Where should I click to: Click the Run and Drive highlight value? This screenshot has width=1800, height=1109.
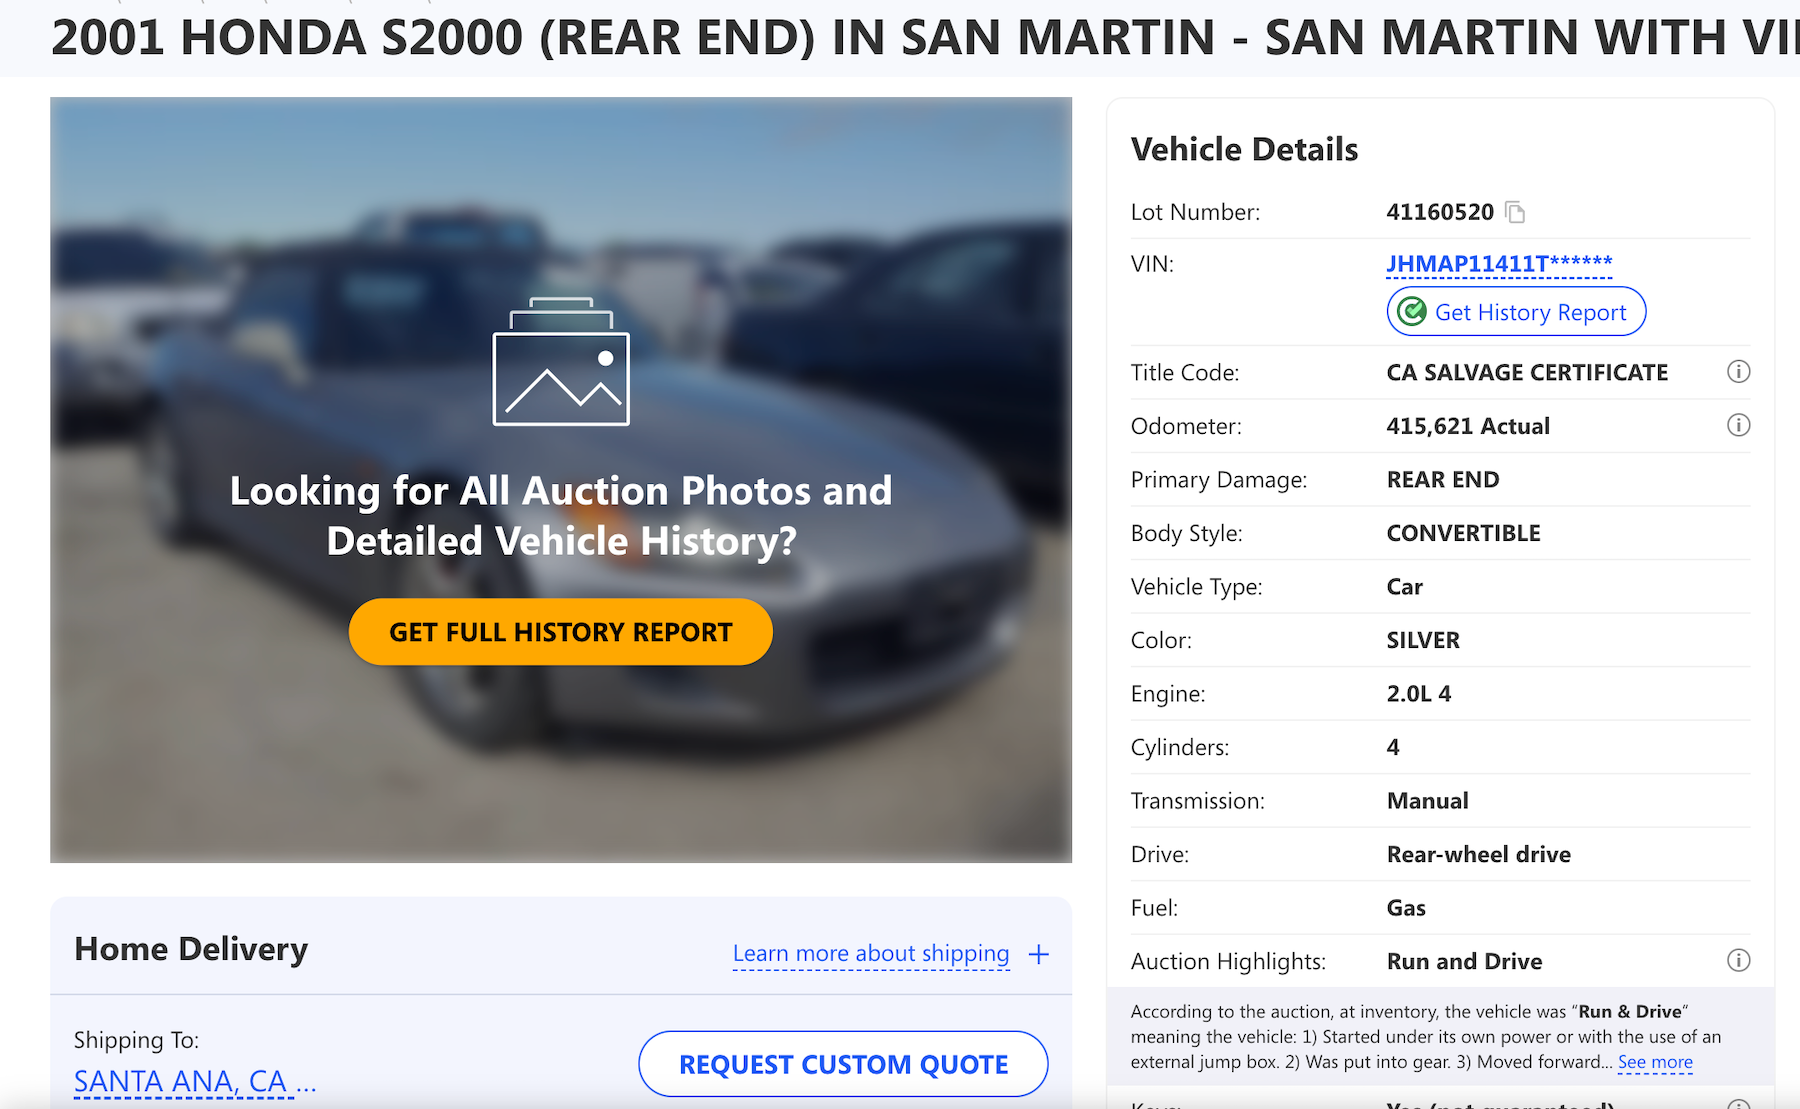(x=1464, y=961)
